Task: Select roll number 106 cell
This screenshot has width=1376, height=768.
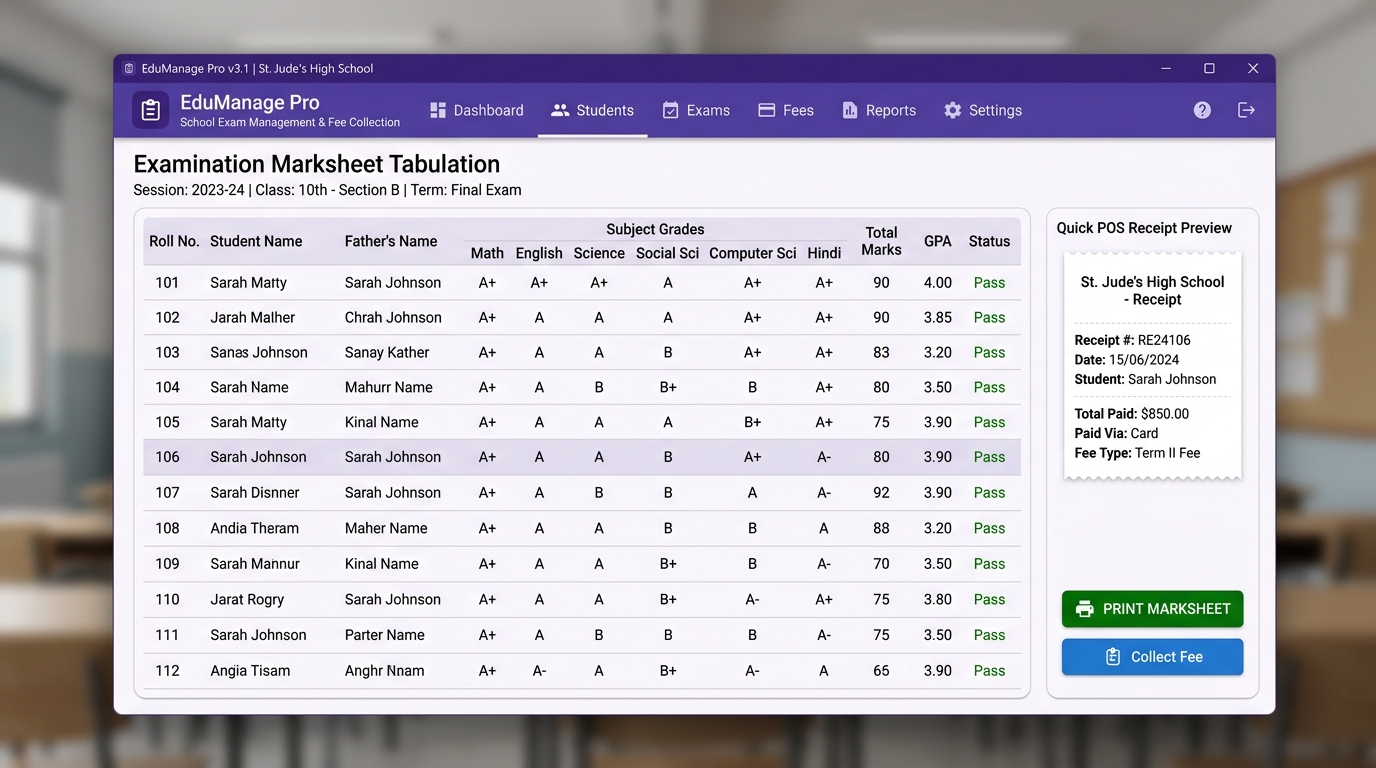Action: coord(167,457)
